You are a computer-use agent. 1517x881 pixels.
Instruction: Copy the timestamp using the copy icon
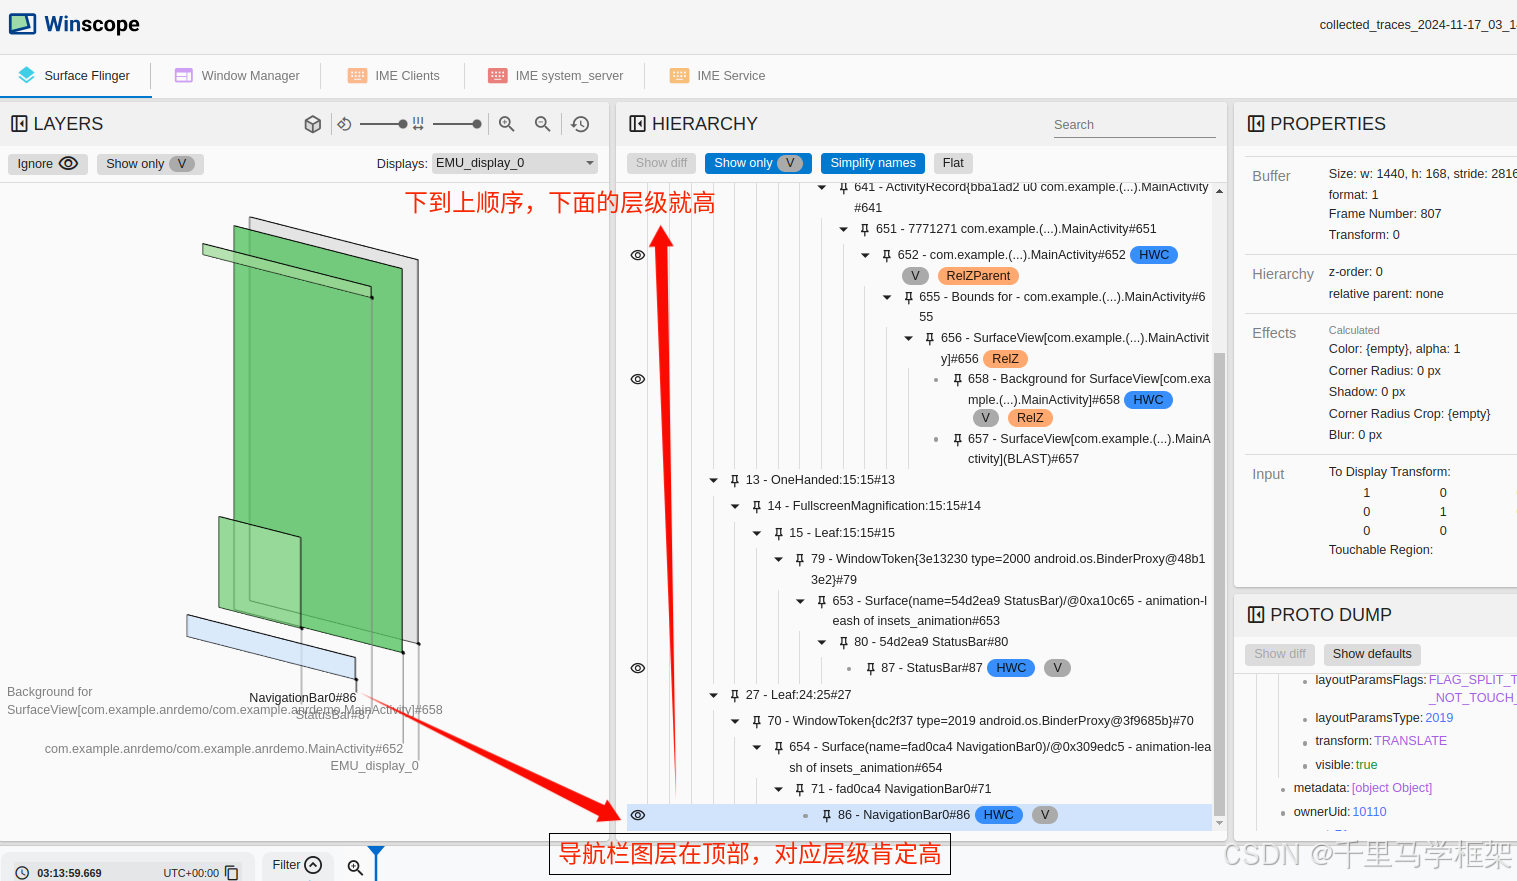pyautogui.click(x=232, y=873)
